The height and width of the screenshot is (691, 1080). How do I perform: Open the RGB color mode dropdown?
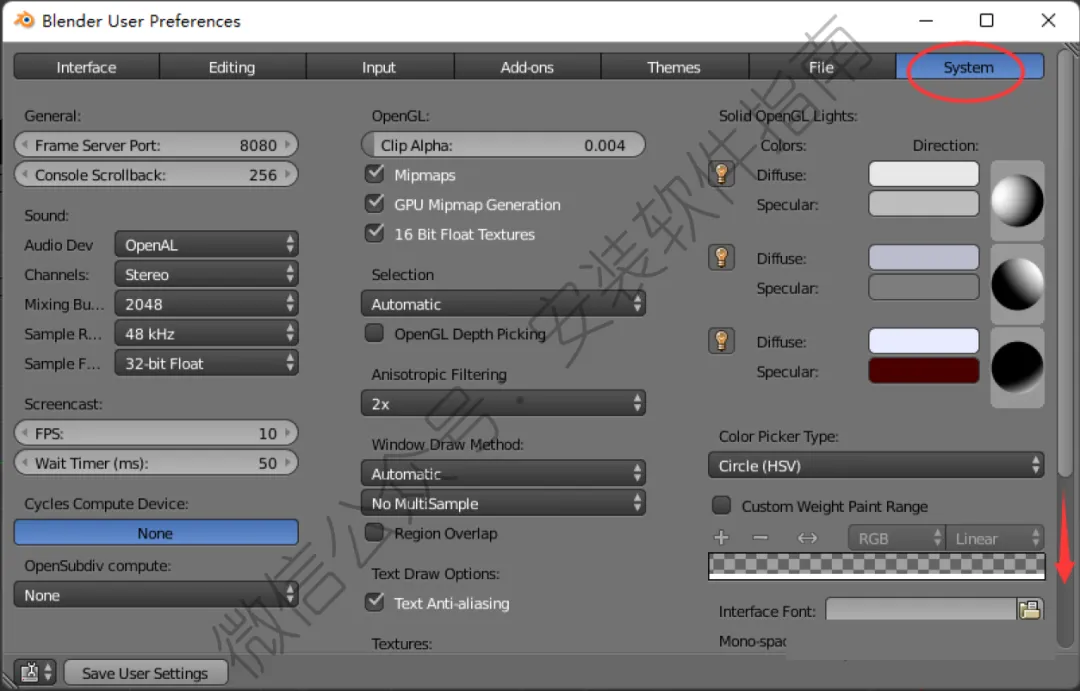(x=896, y=538)
